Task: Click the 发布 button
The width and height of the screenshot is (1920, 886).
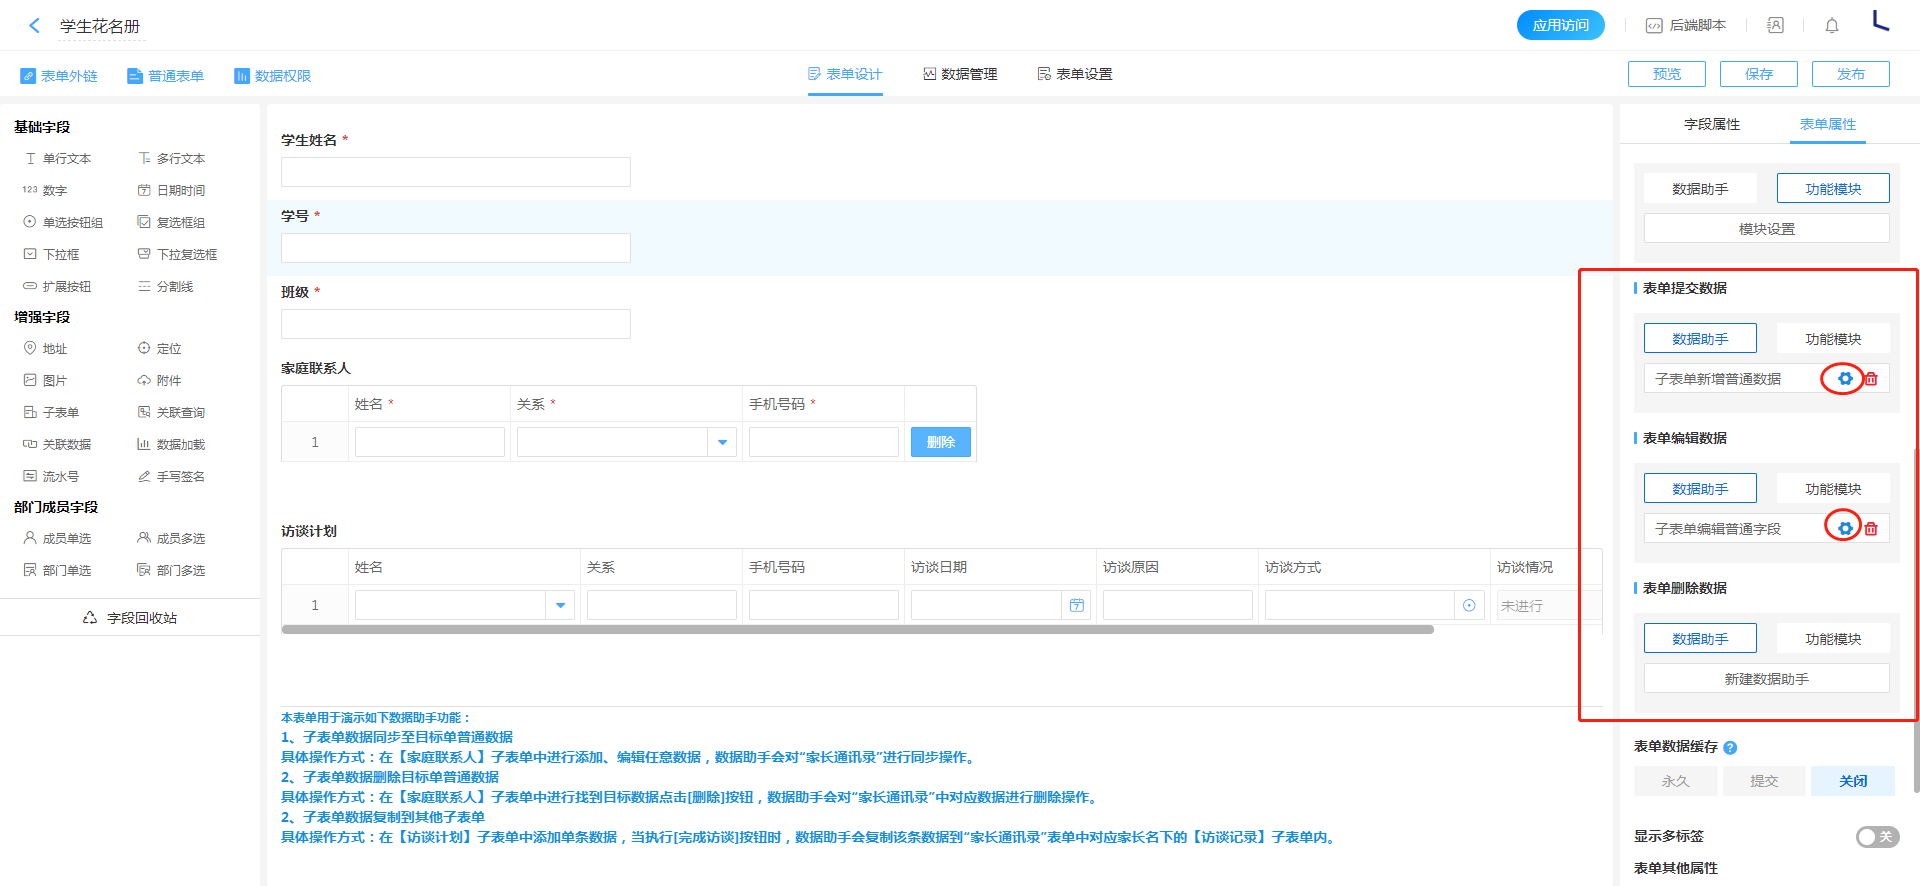Action: tap(1850, 74)
